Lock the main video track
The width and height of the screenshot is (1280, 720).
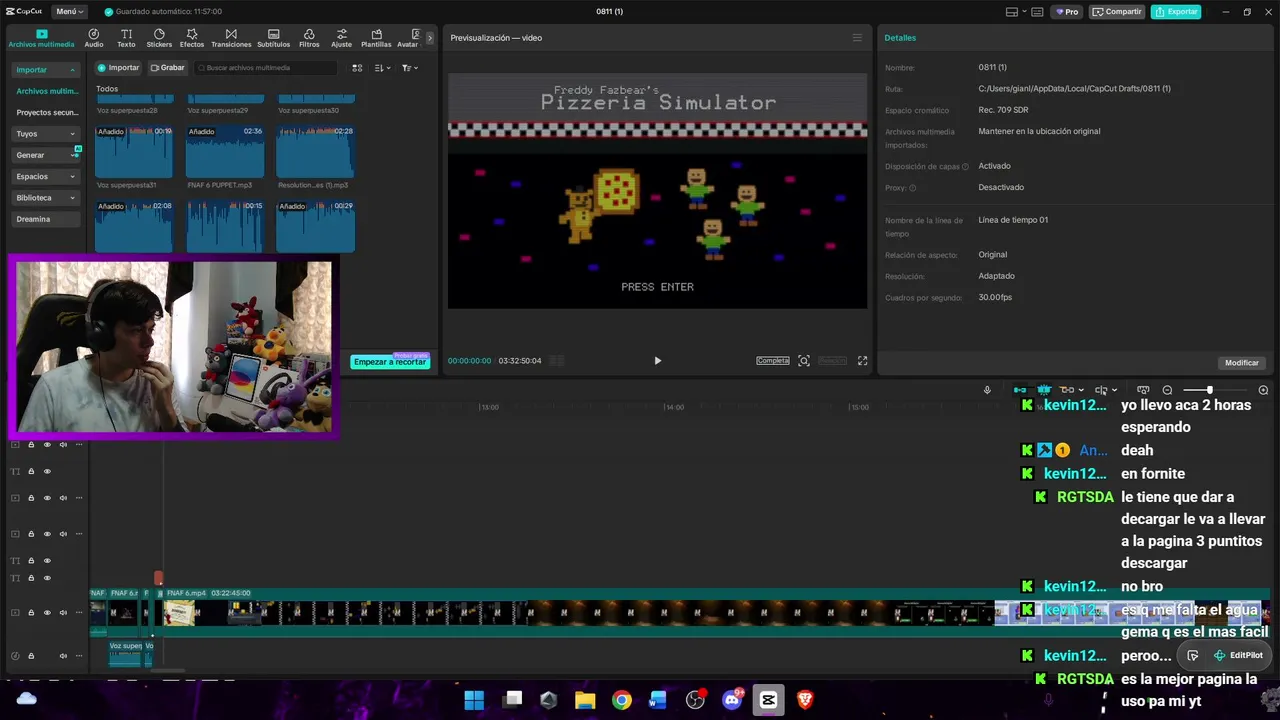point(31,613)
